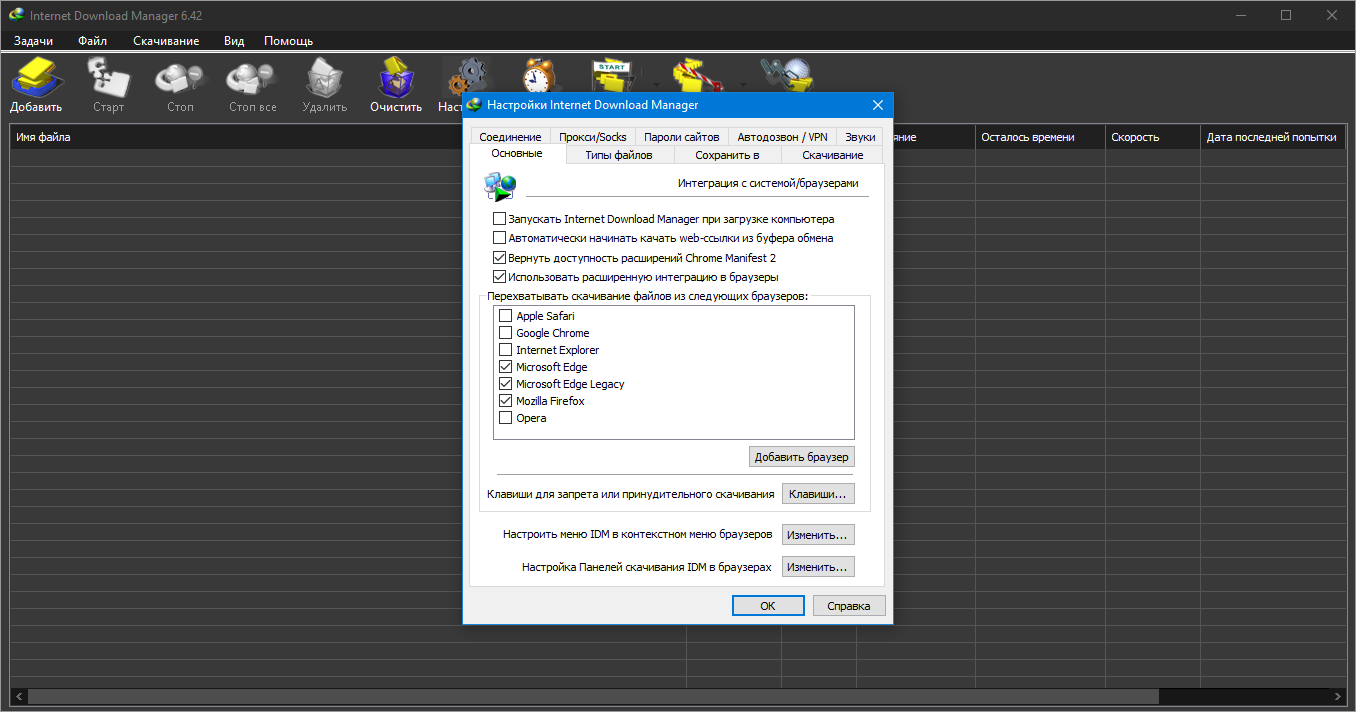Confirm settings with the OK button
This screenshot has height=712, width=1356.
pyautogui.click(x=768, y=606)
